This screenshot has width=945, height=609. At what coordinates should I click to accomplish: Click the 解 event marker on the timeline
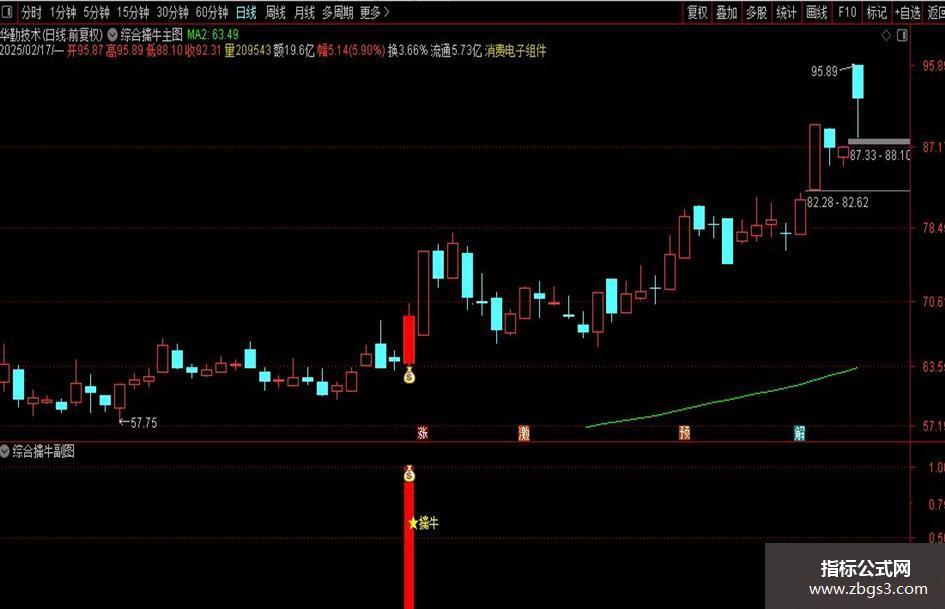(800, 432)
